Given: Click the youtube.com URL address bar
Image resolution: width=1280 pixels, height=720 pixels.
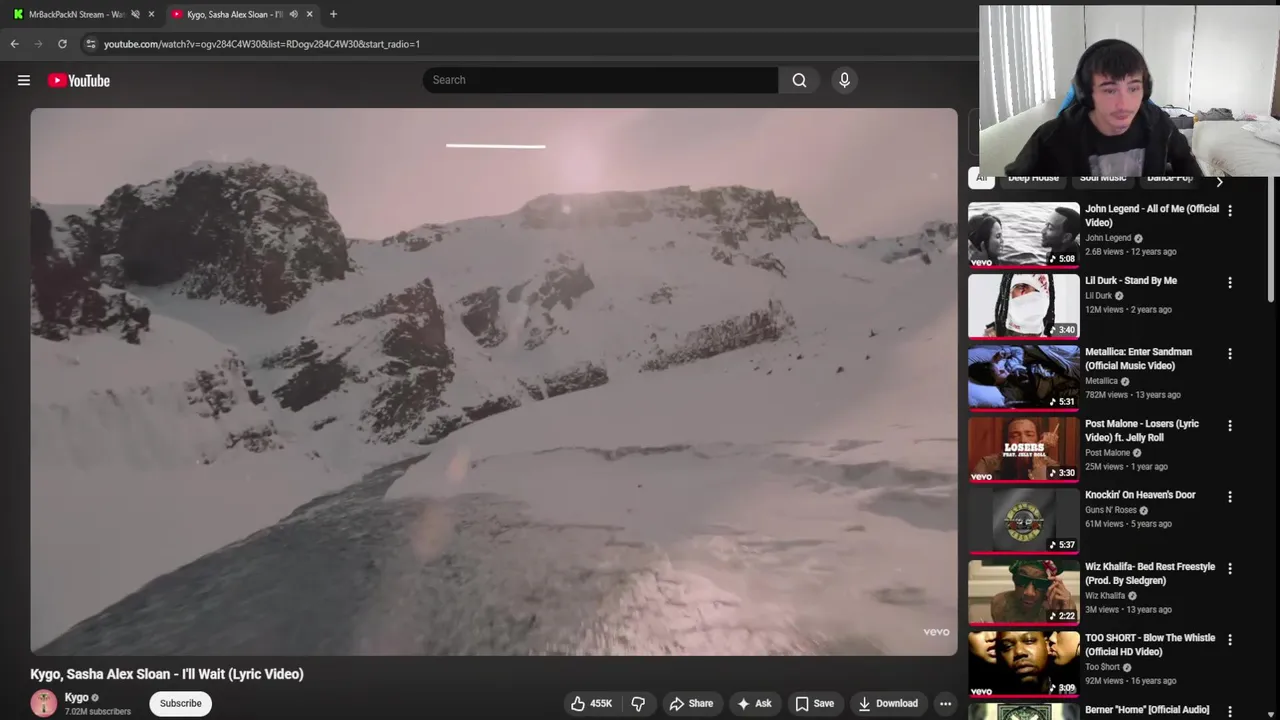Looking at the screenshot, I should pyautogui.click(x=262, y=44).
